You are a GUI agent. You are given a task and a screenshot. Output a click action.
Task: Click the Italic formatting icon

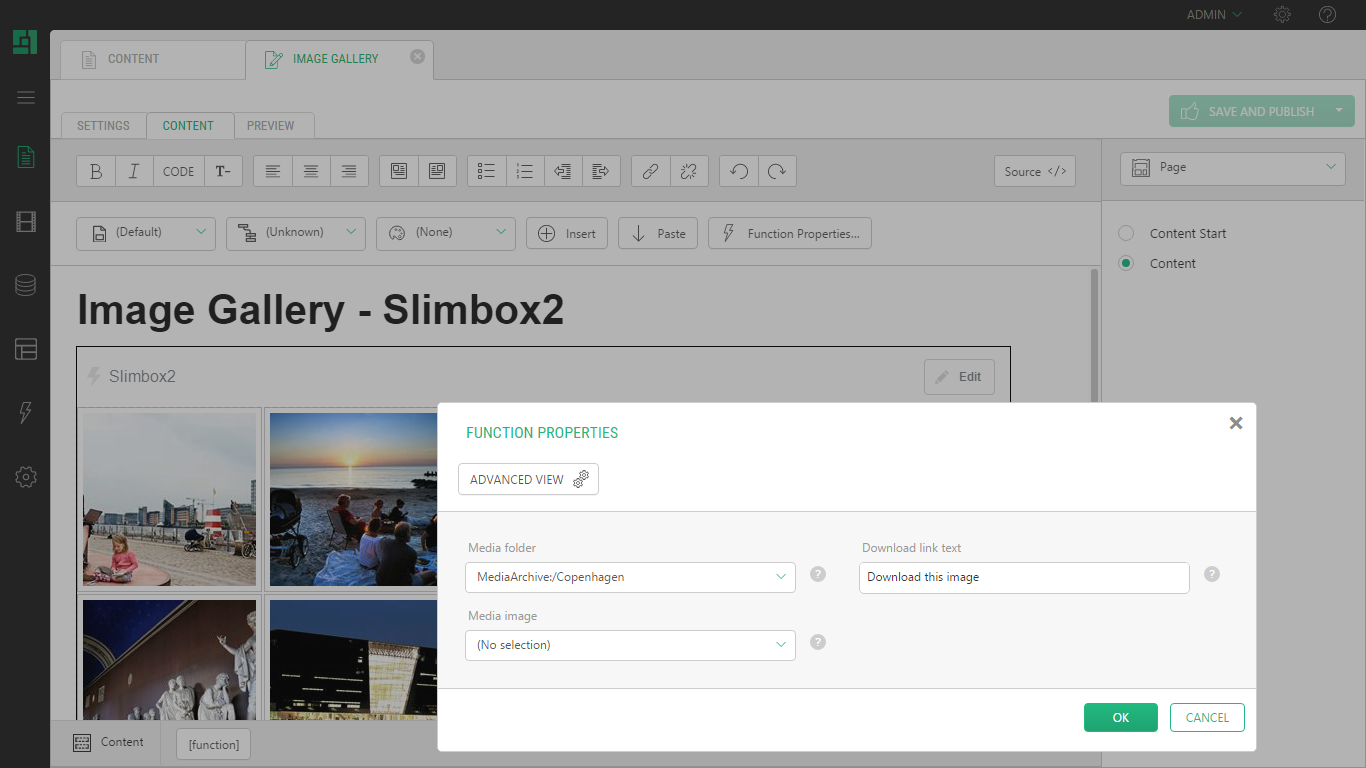pos(134,171)
